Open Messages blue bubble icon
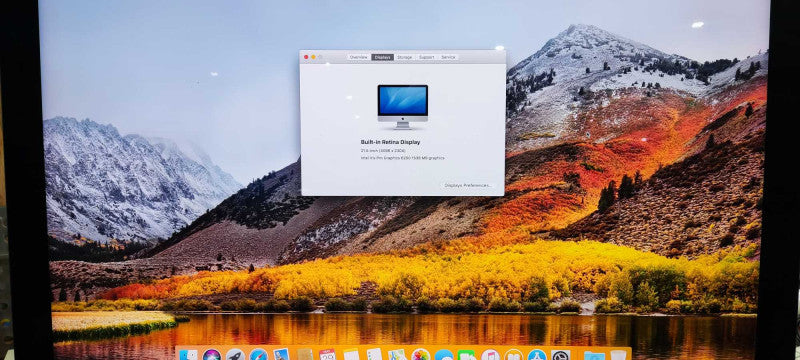This screenshot has height=360, width=800. [444, 355]
